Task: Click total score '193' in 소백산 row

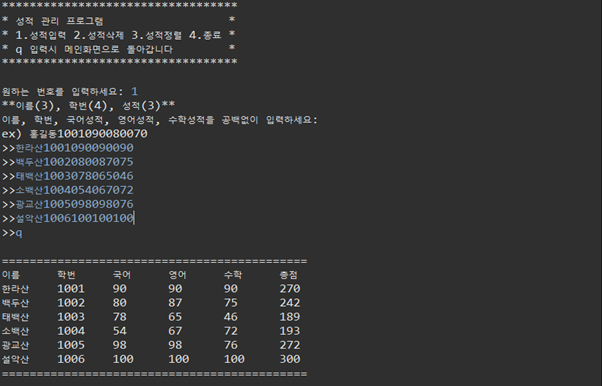Action: point(290,331)
